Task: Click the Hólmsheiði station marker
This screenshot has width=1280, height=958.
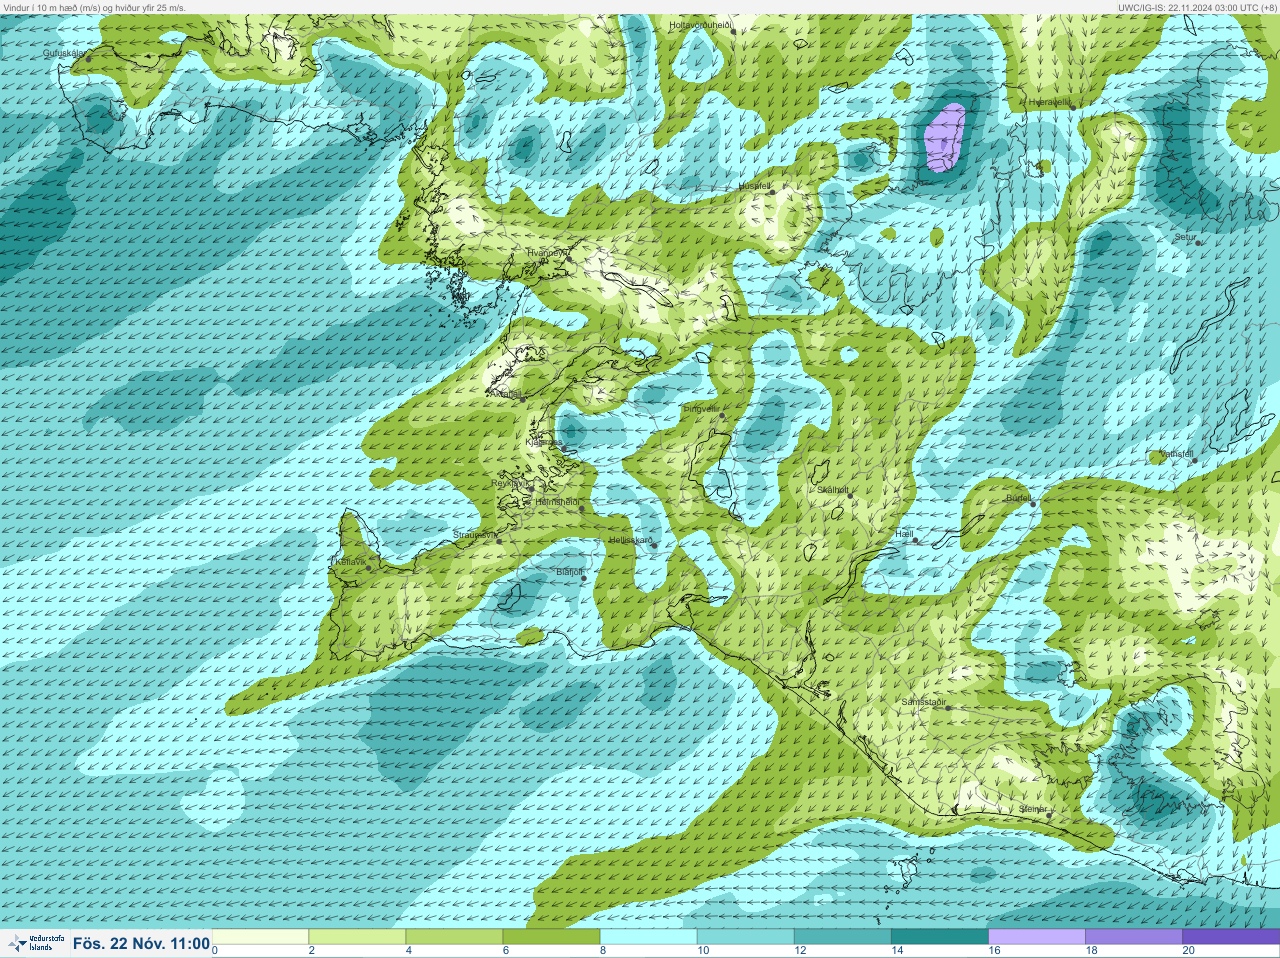Action: 582,508
